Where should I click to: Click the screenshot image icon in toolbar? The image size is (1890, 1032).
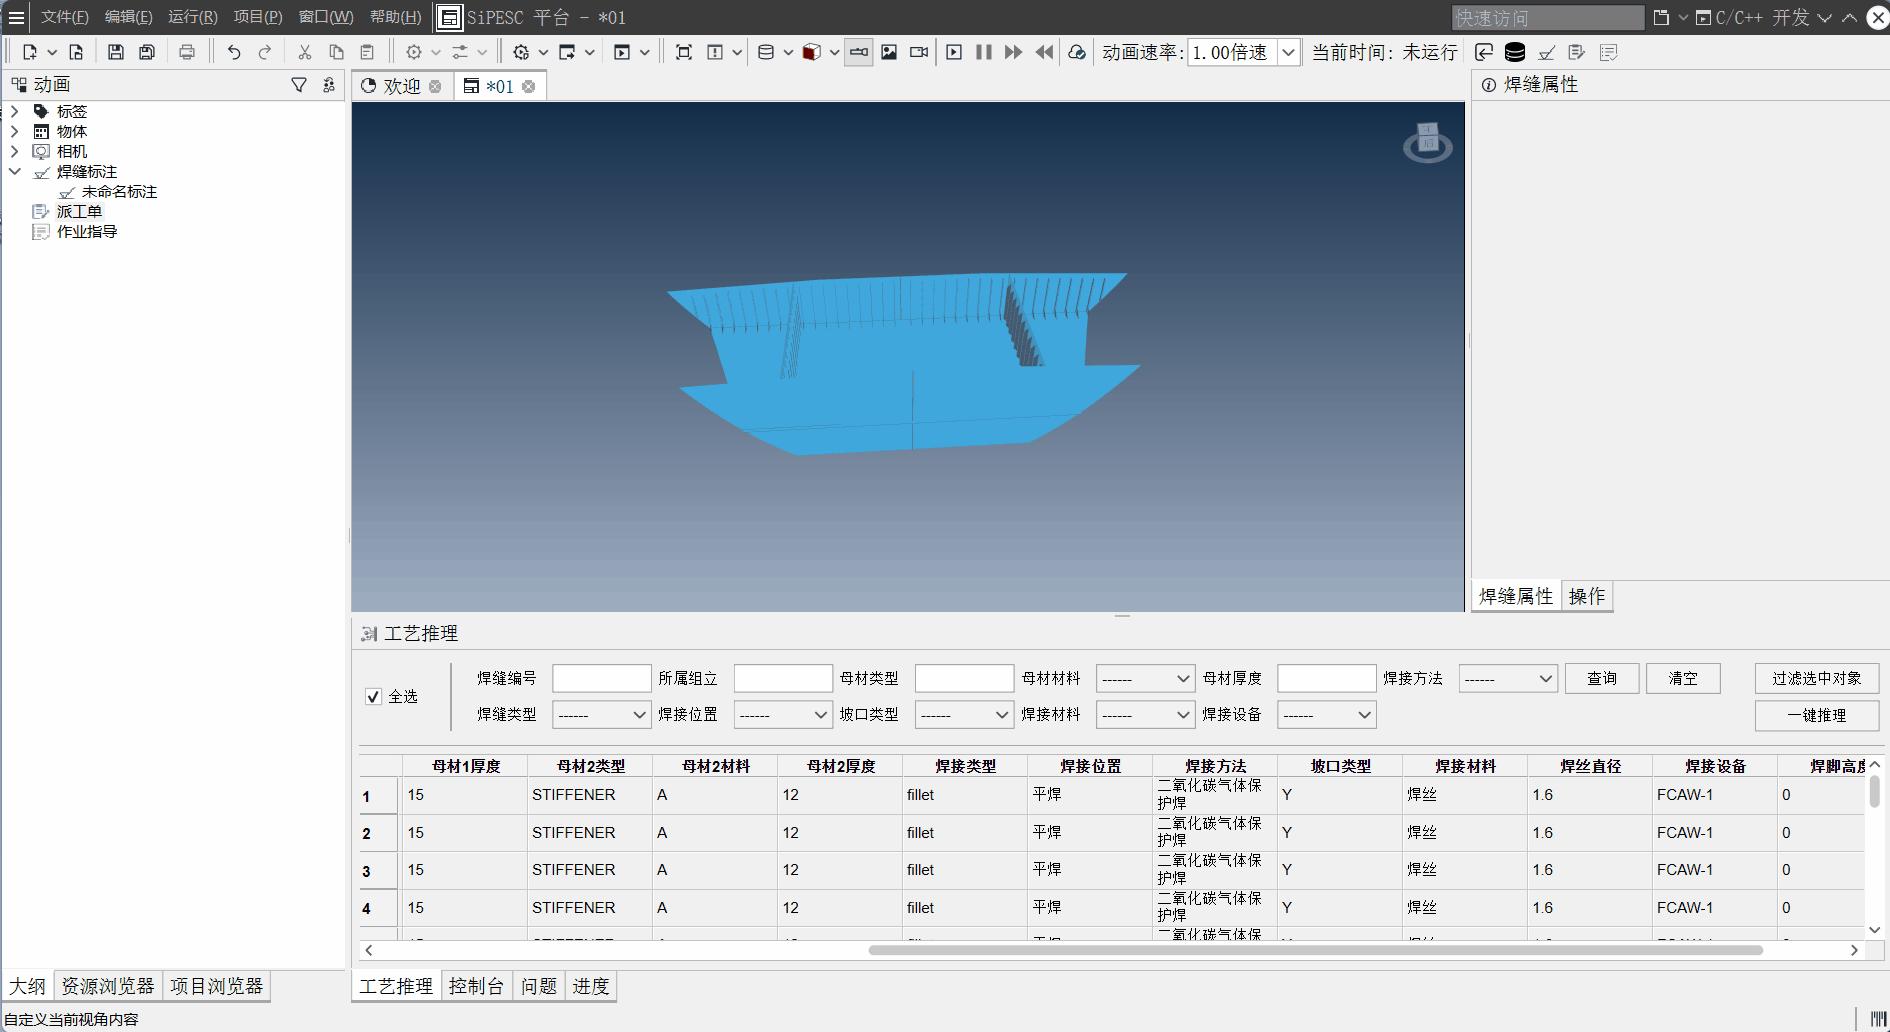(889, 52)
